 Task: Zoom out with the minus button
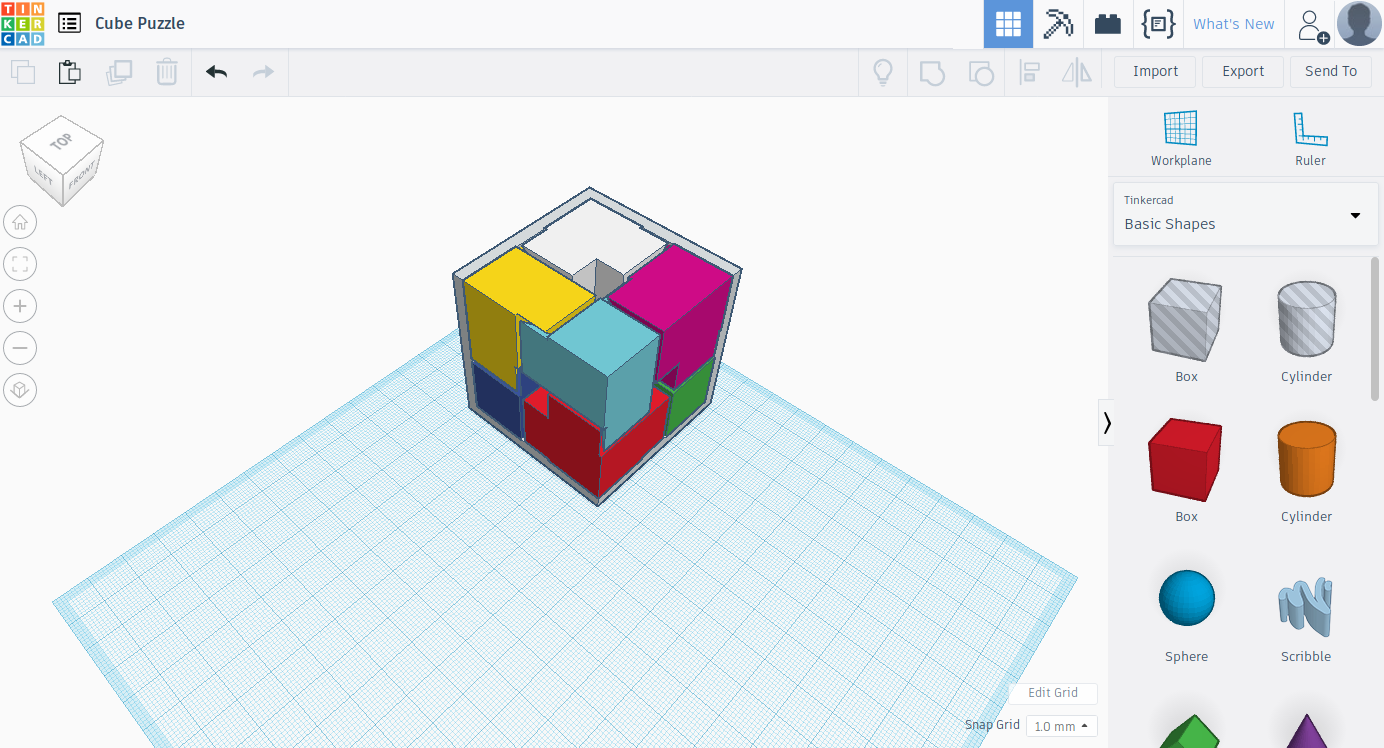coord(20,348)
